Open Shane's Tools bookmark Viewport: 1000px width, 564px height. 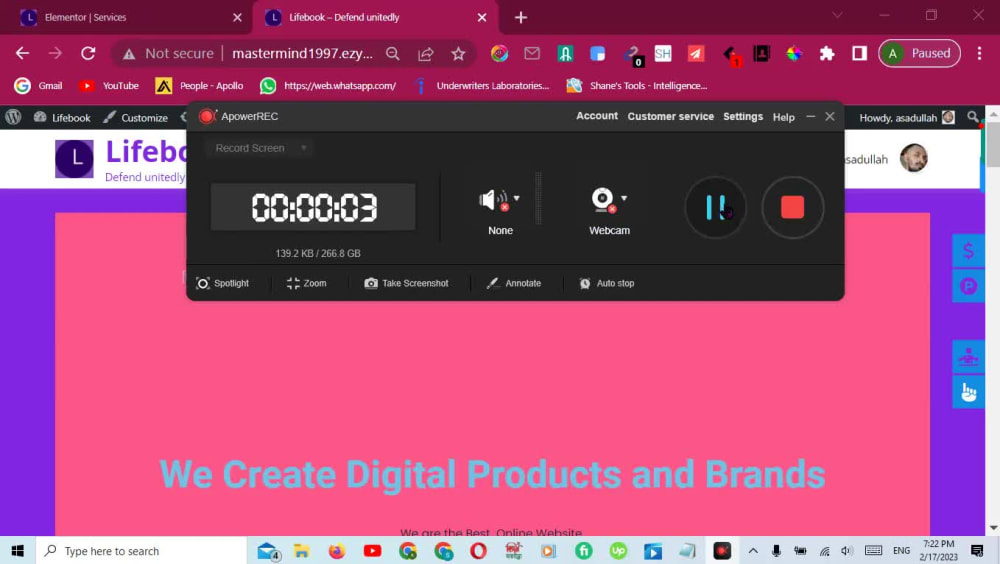tap(637, 85)
